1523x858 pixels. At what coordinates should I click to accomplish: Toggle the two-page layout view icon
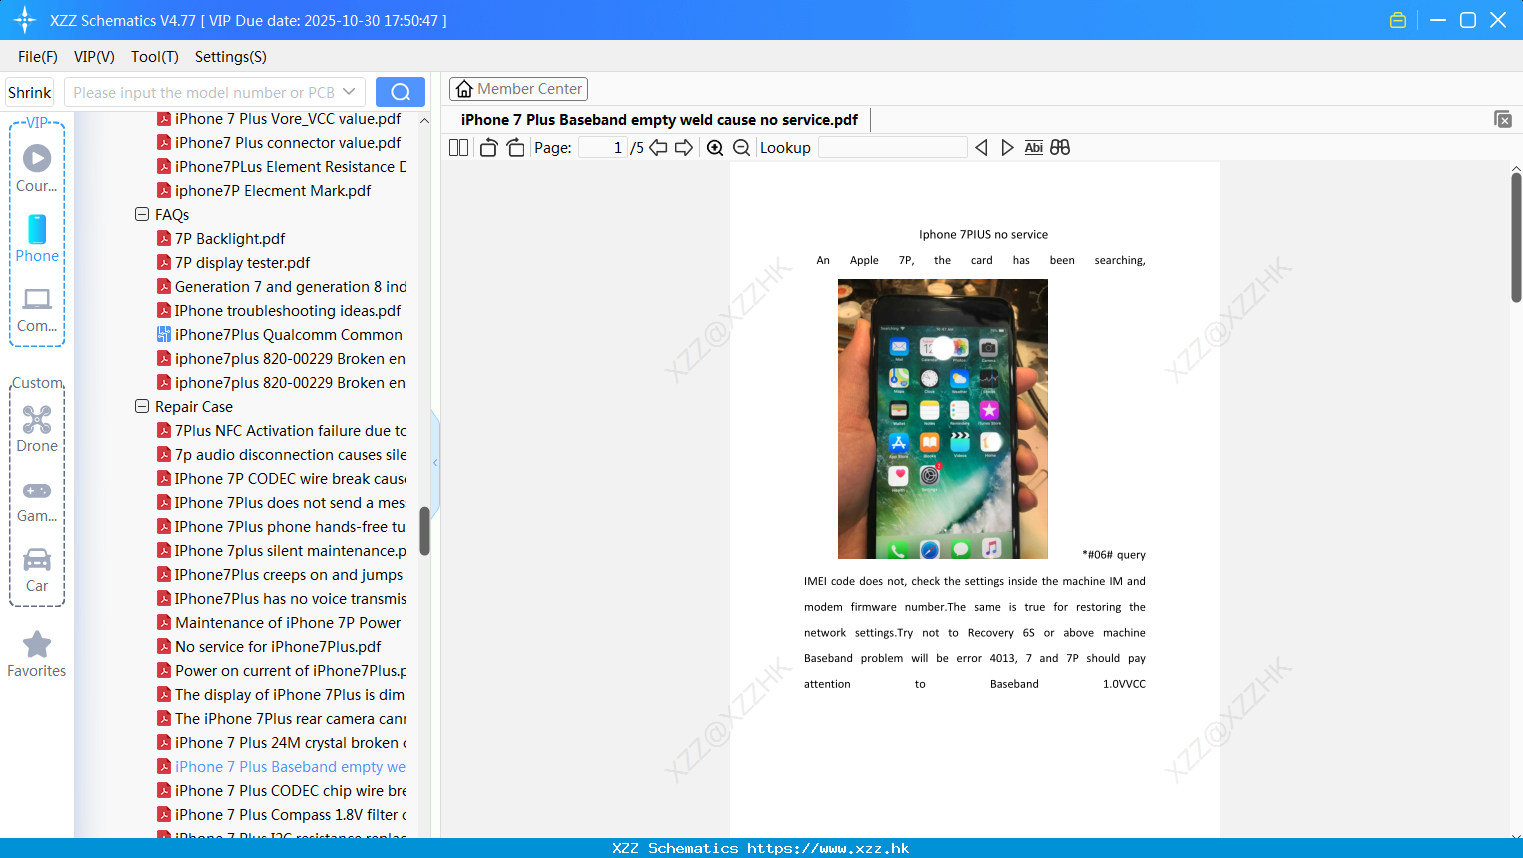pos(458,148)
